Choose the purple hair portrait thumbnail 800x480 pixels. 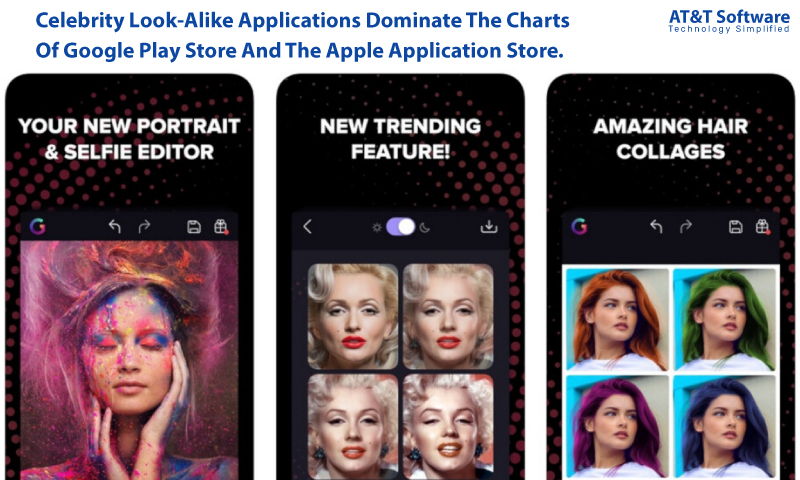click(617, 427)
